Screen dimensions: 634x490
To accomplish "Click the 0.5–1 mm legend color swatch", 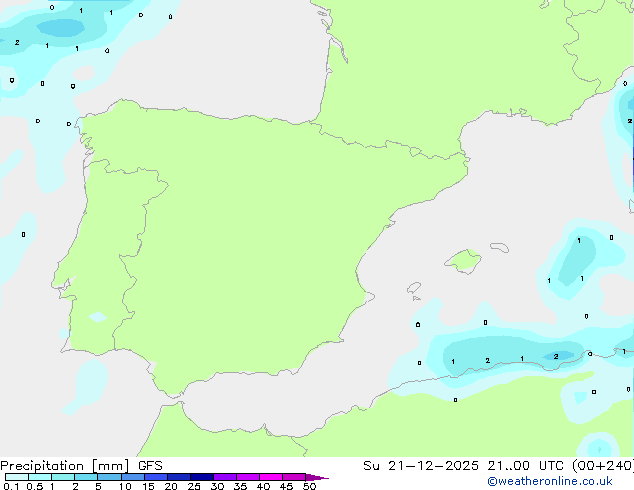I will 40,477.
